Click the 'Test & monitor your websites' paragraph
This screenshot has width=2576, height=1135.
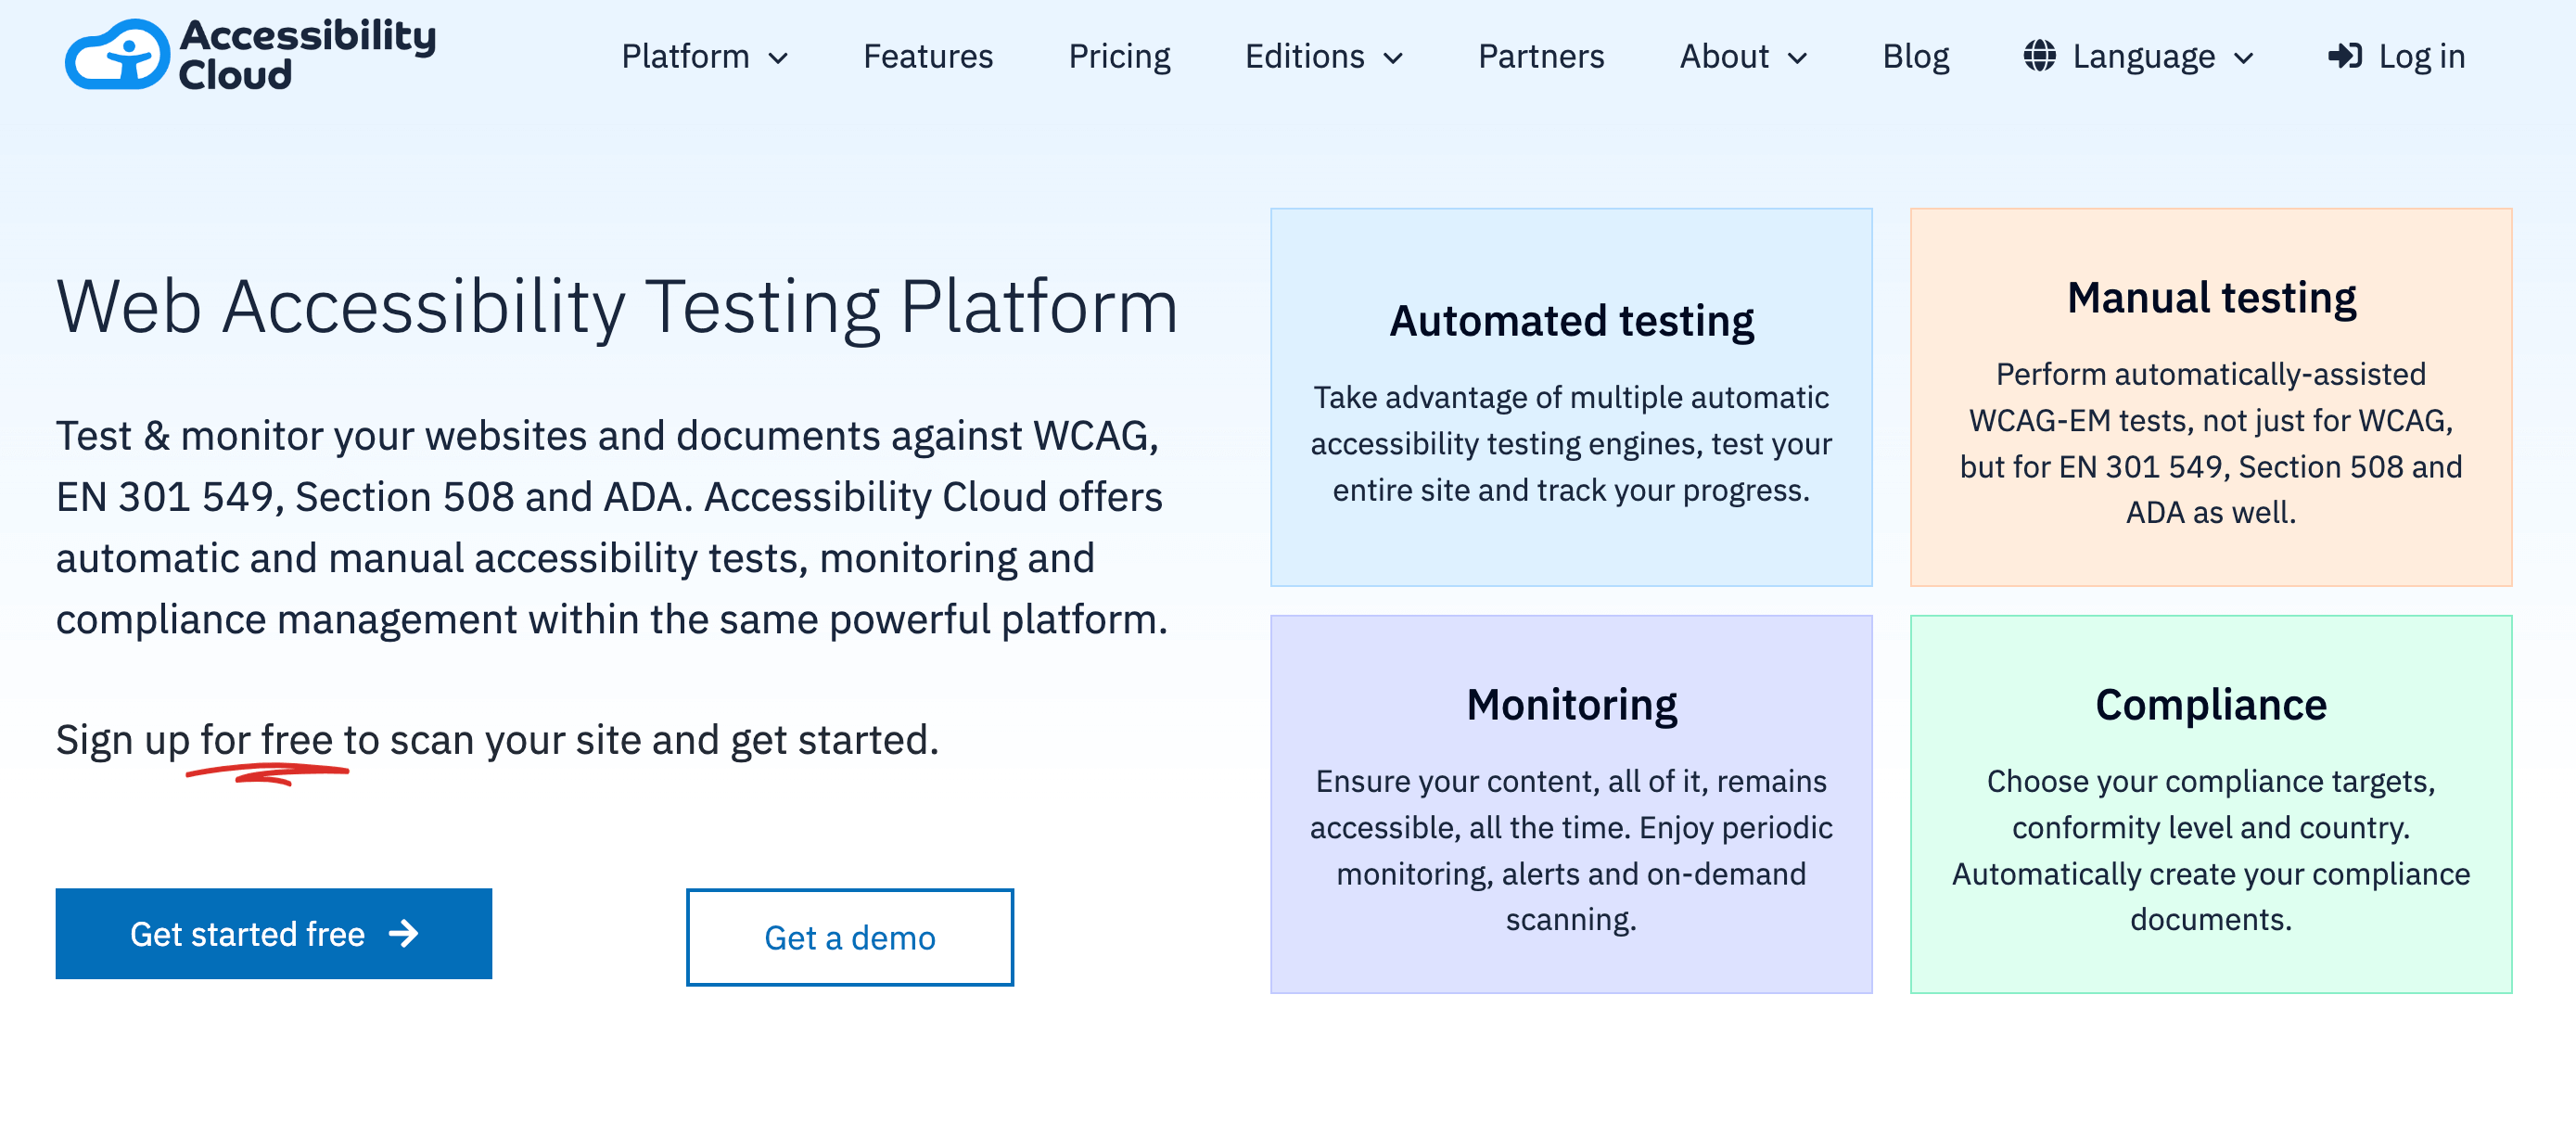click(x=612, y=527)
